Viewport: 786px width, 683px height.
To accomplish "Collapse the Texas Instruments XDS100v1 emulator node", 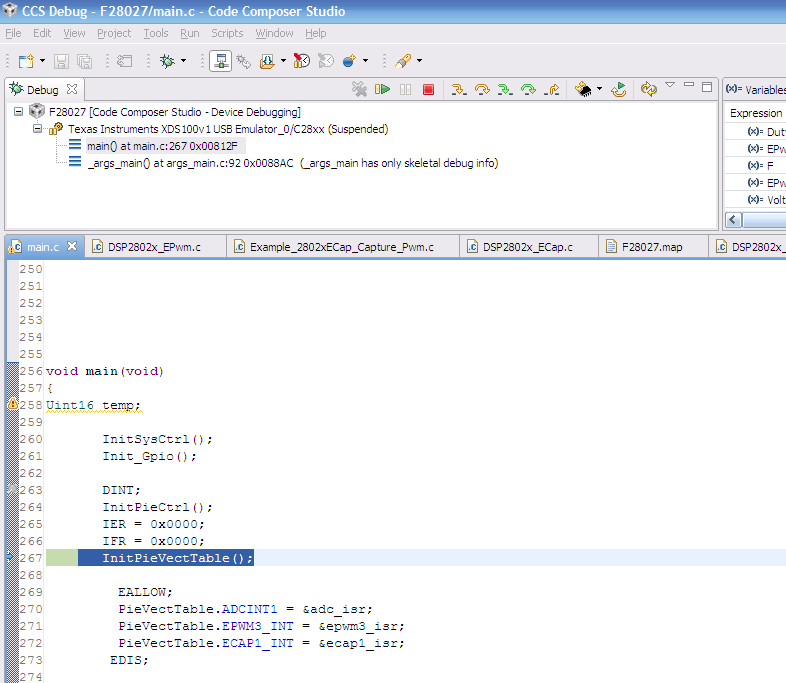I will tap(37, 129).
